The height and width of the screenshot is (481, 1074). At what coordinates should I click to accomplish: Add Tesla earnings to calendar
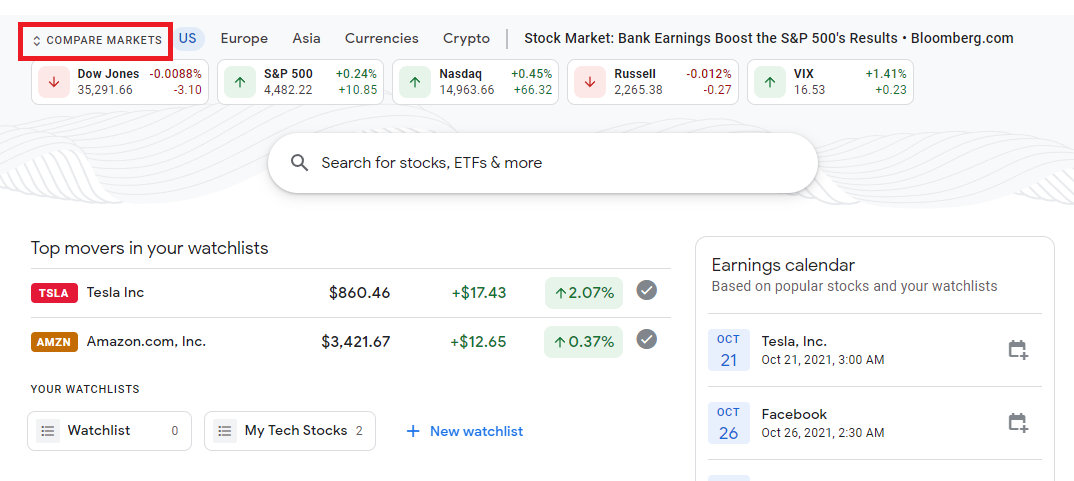click(1019, 350)
